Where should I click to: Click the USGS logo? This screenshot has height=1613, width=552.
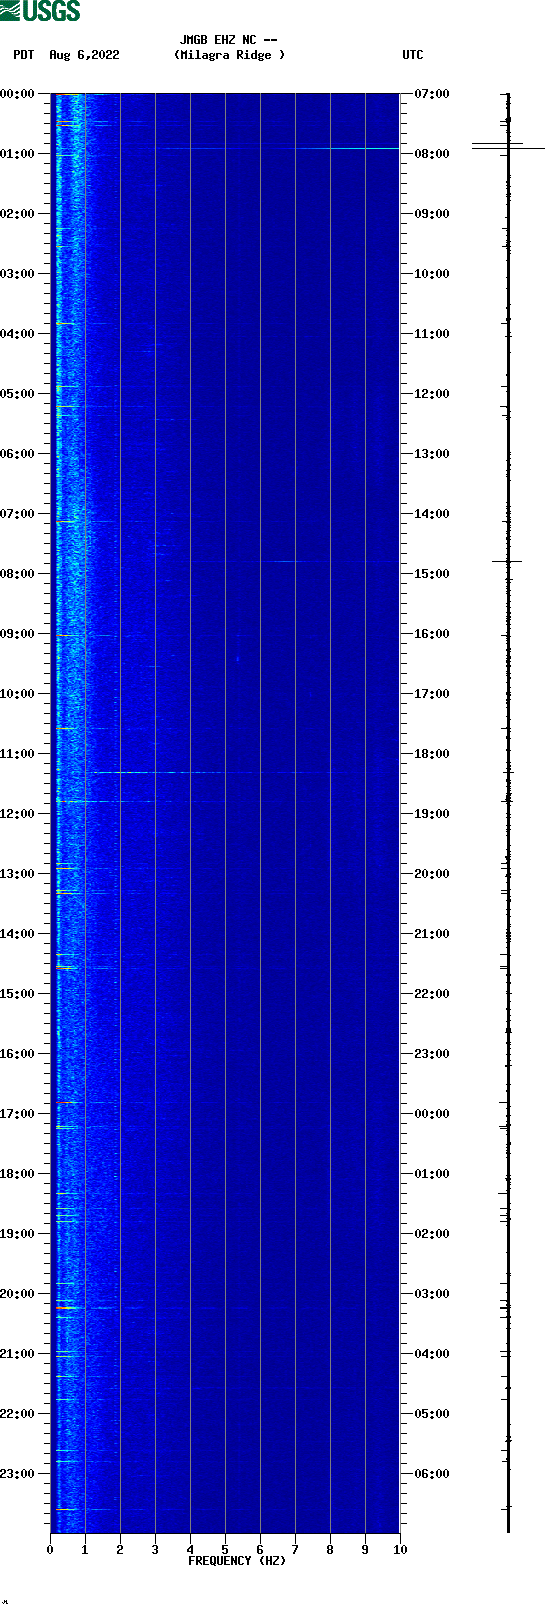click(40, 11)
